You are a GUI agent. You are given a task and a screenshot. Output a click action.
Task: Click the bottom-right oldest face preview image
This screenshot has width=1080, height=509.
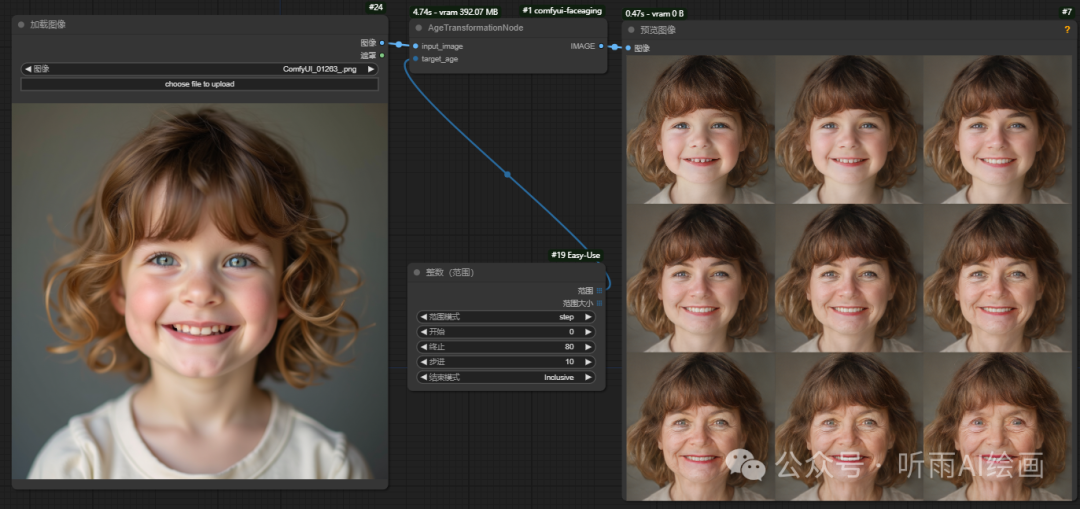click(996, 425)
